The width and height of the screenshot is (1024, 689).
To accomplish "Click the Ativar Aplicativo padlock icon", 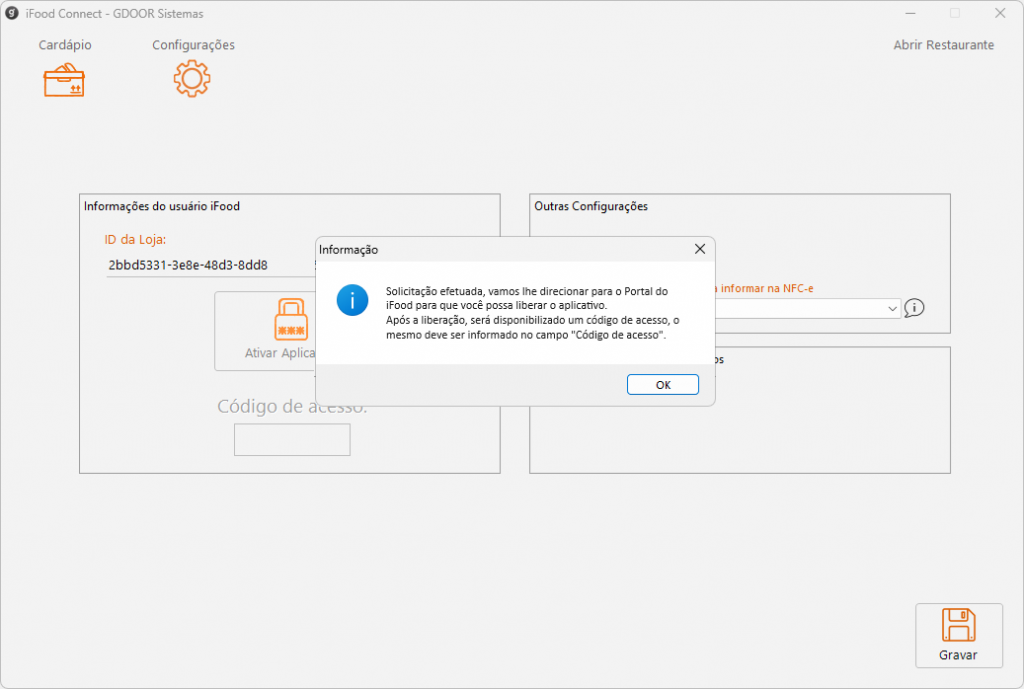I will (291, 319).
